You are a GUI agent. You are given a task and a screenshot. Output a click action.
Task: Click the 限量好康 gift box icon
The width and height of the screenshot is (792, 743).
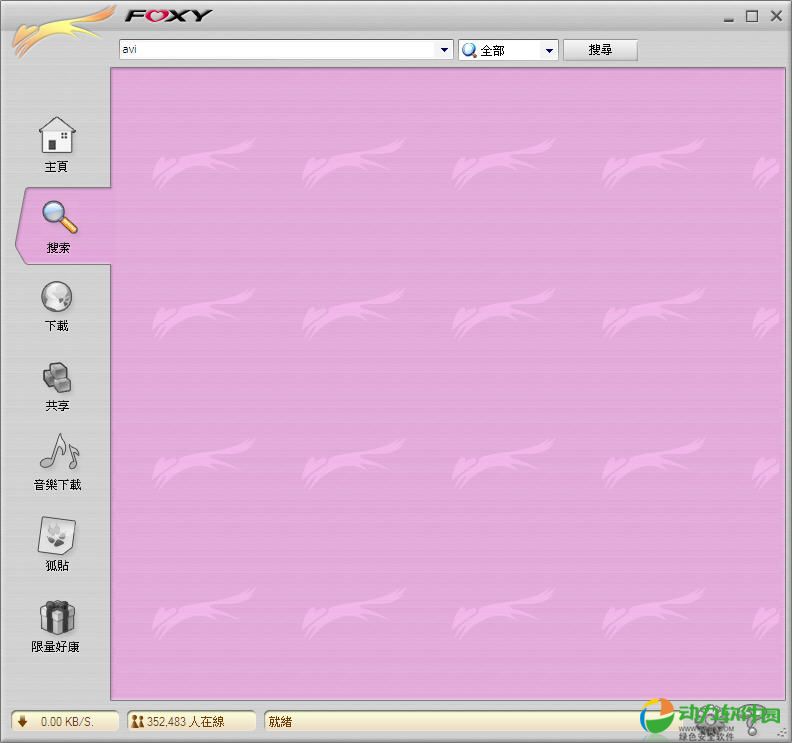pos(57,618)
